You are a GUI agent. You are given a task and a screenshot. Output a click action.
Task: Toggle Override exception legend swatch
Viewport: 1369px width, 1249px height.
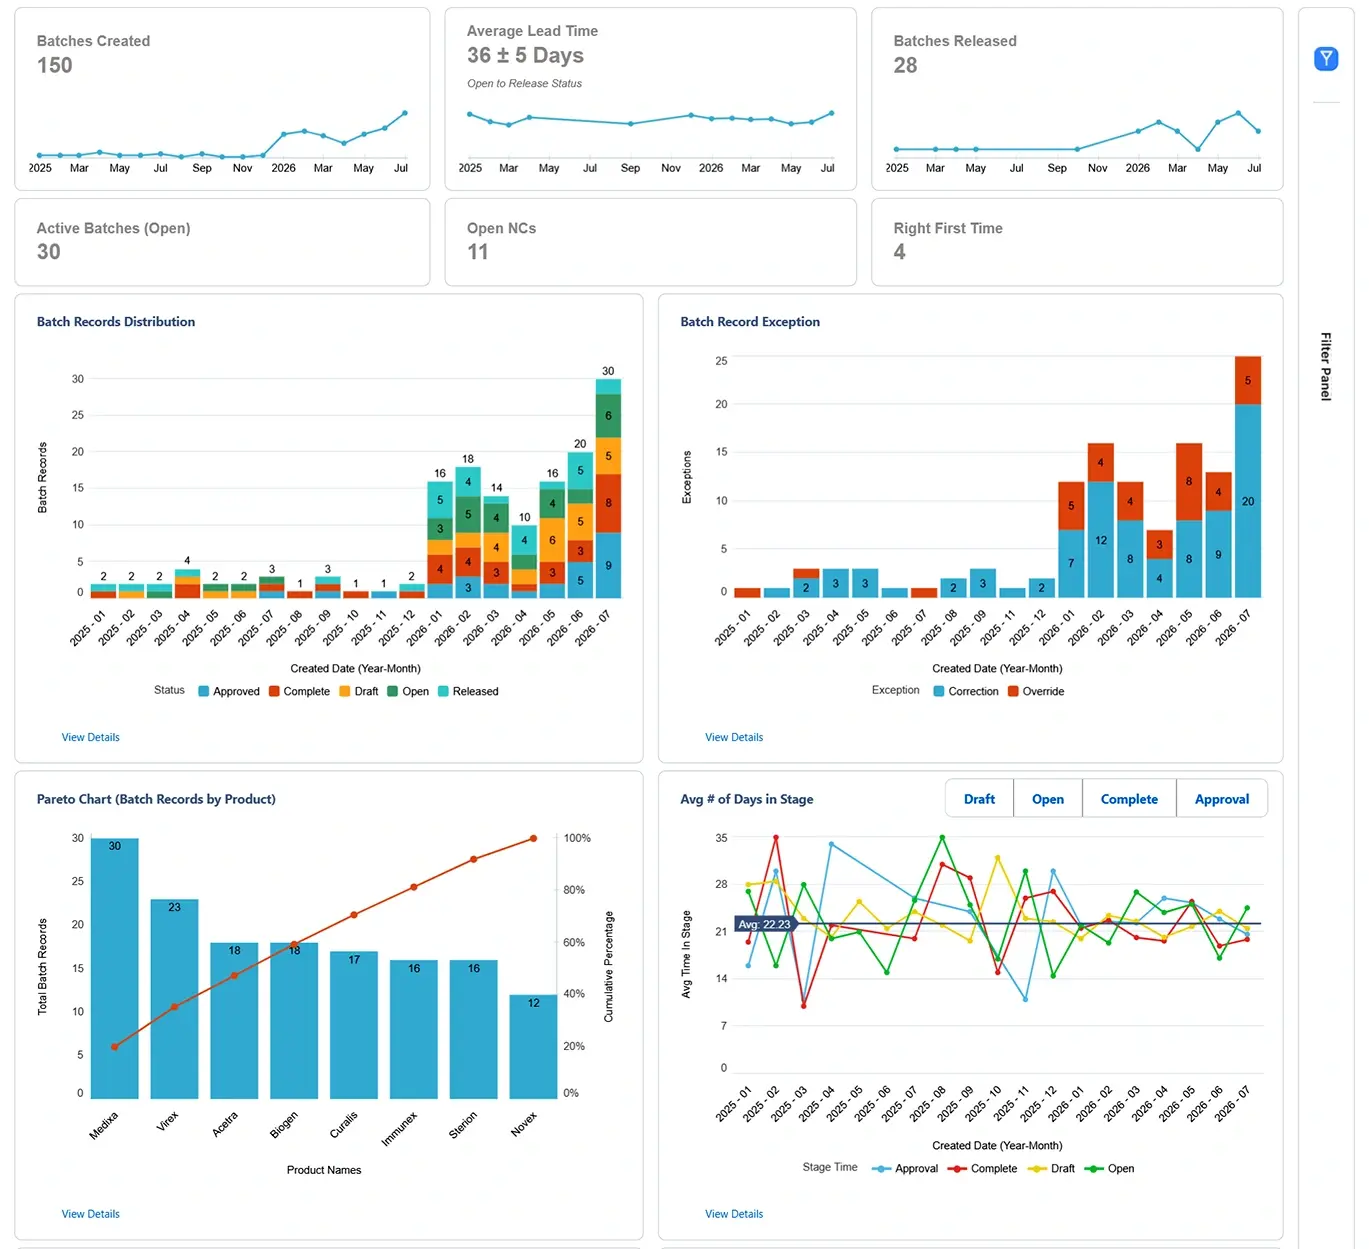click(1013, 691)
